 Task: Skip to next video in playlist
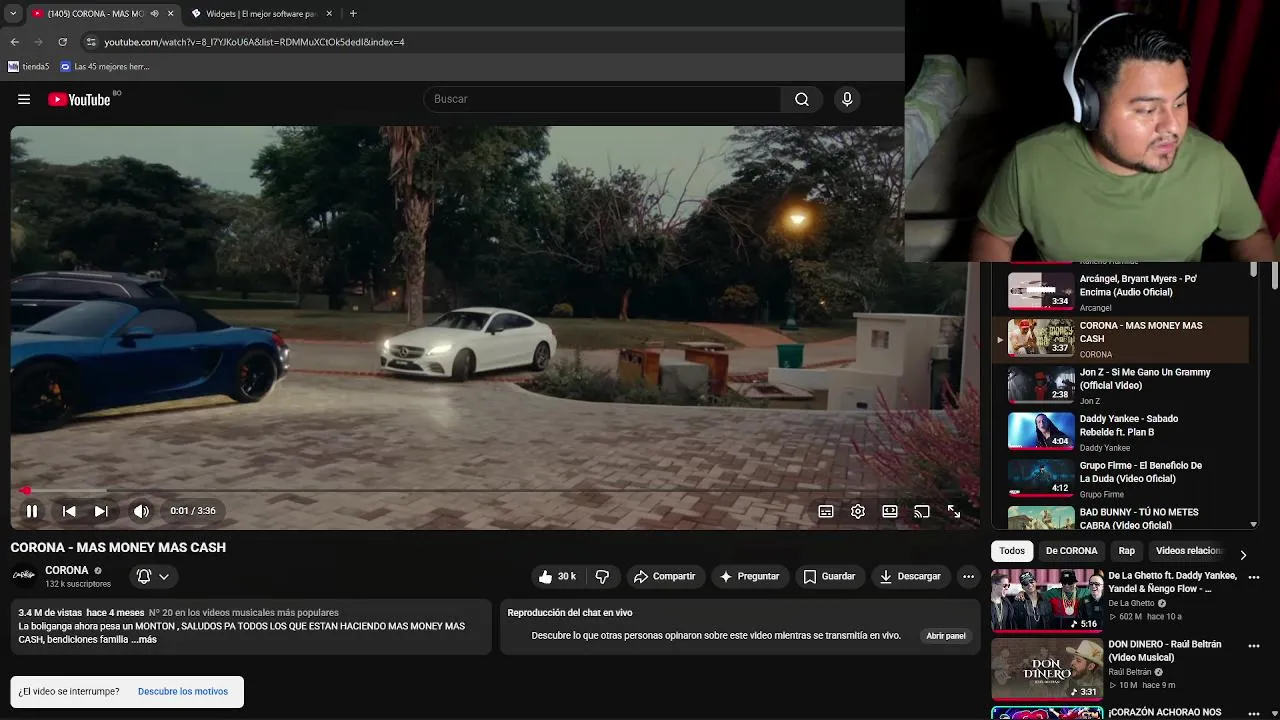101,511
